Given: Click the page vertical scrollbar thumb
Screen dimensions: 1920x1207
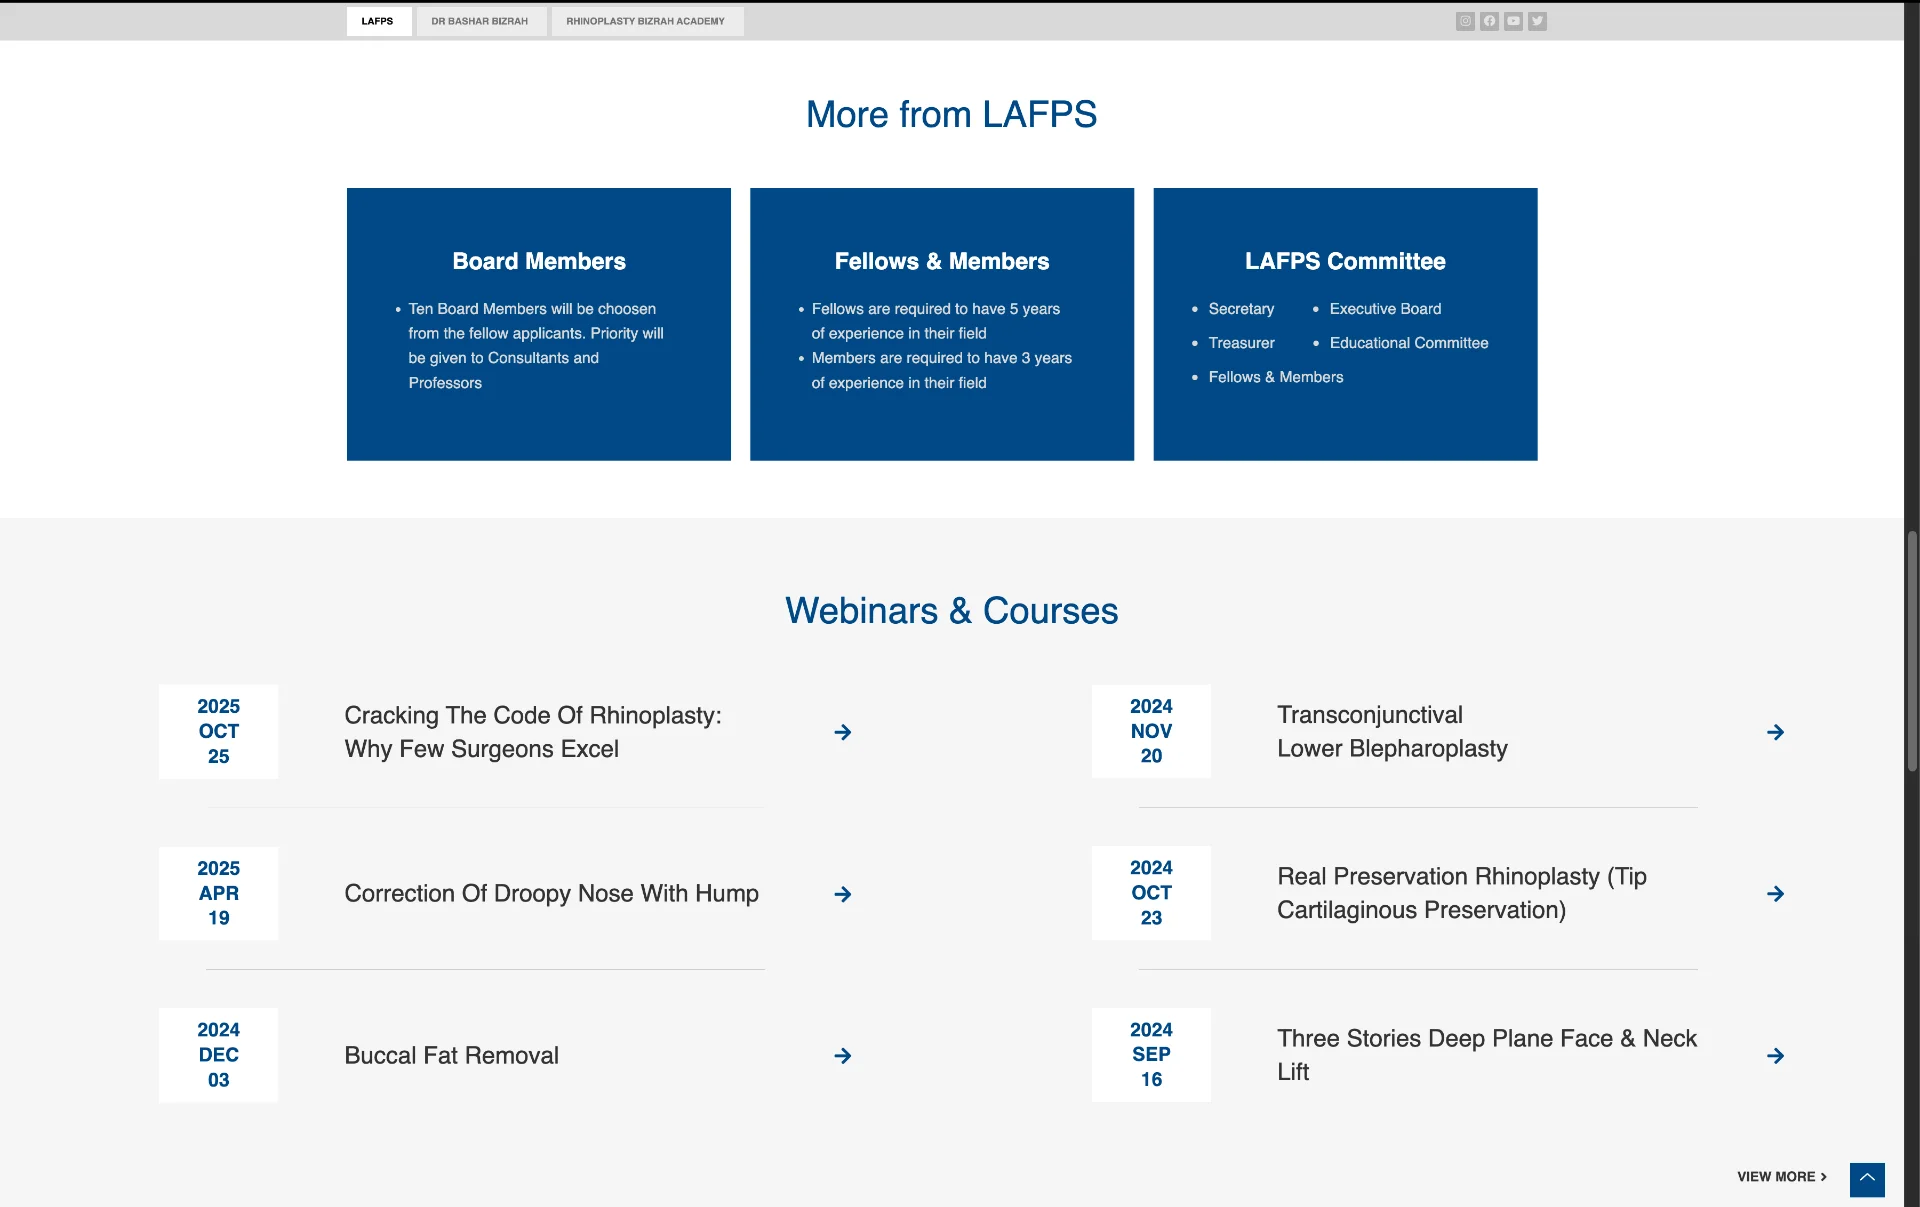Looking at the screenshot, I should (1912, 651).
